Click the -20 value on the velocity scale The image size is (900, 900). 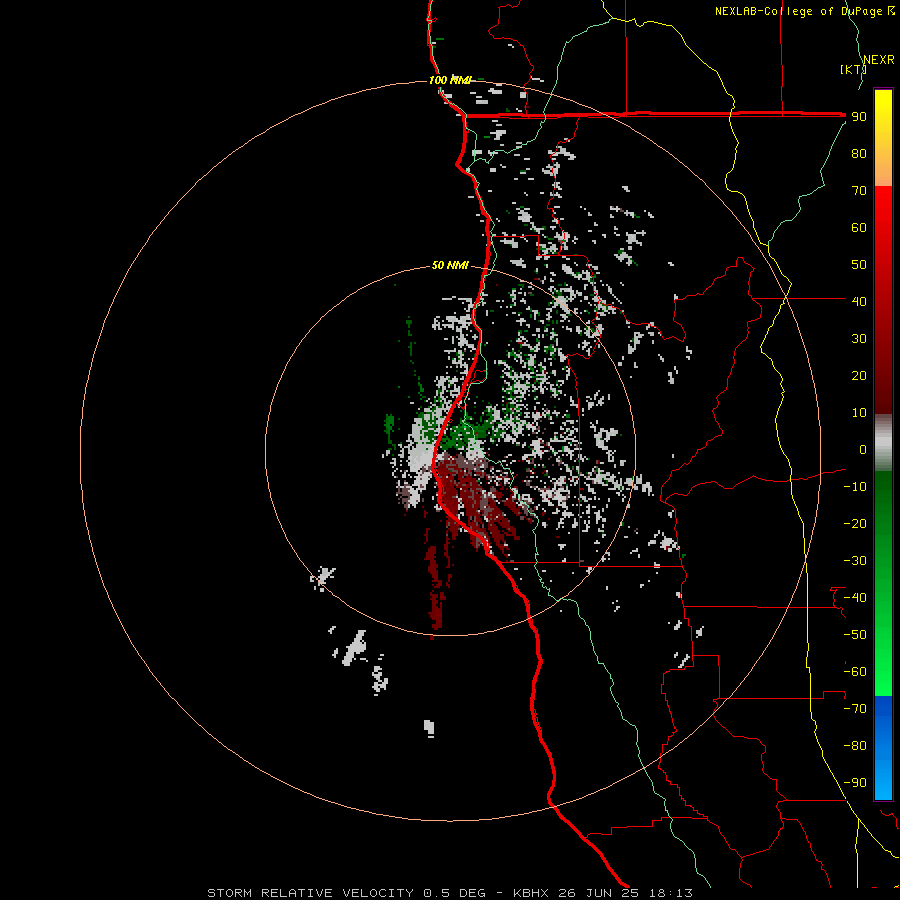point(855,523)
